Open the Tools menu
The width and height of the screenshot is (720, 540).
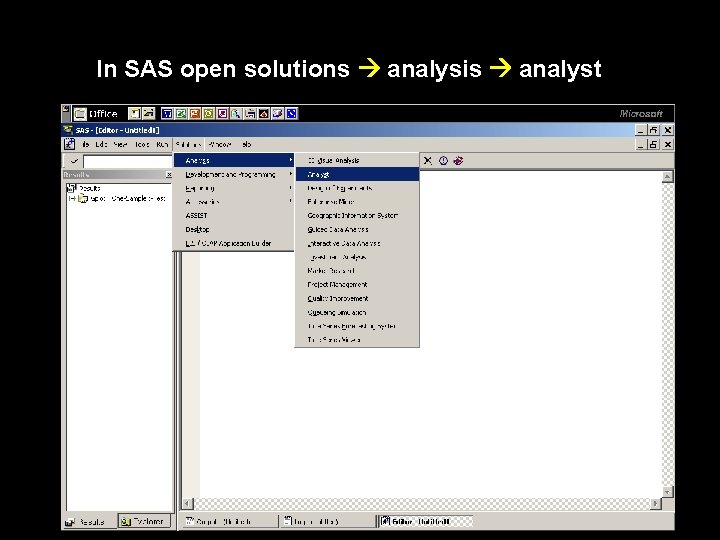click(x=142, y=144)
